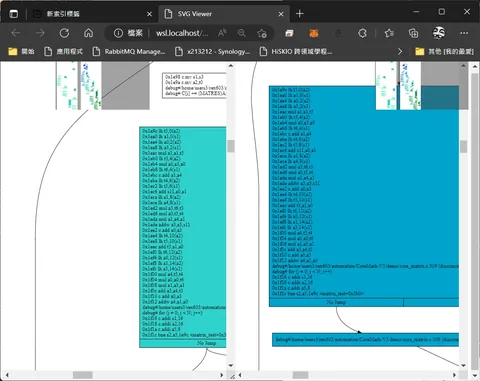The image size is (480, 381).
Task: Expand the bookmarks bar overflow chevron
Action: click(x=400, y=51)
